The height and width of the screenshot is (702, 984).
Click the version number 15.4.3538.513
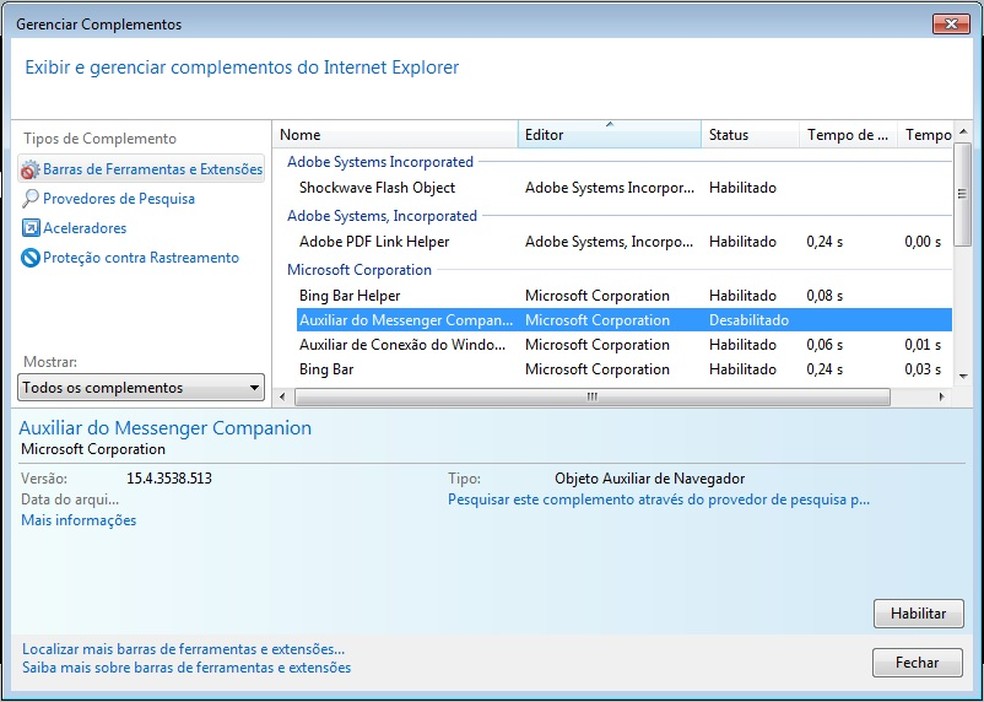pyautogui.click(x=169, y=479)
